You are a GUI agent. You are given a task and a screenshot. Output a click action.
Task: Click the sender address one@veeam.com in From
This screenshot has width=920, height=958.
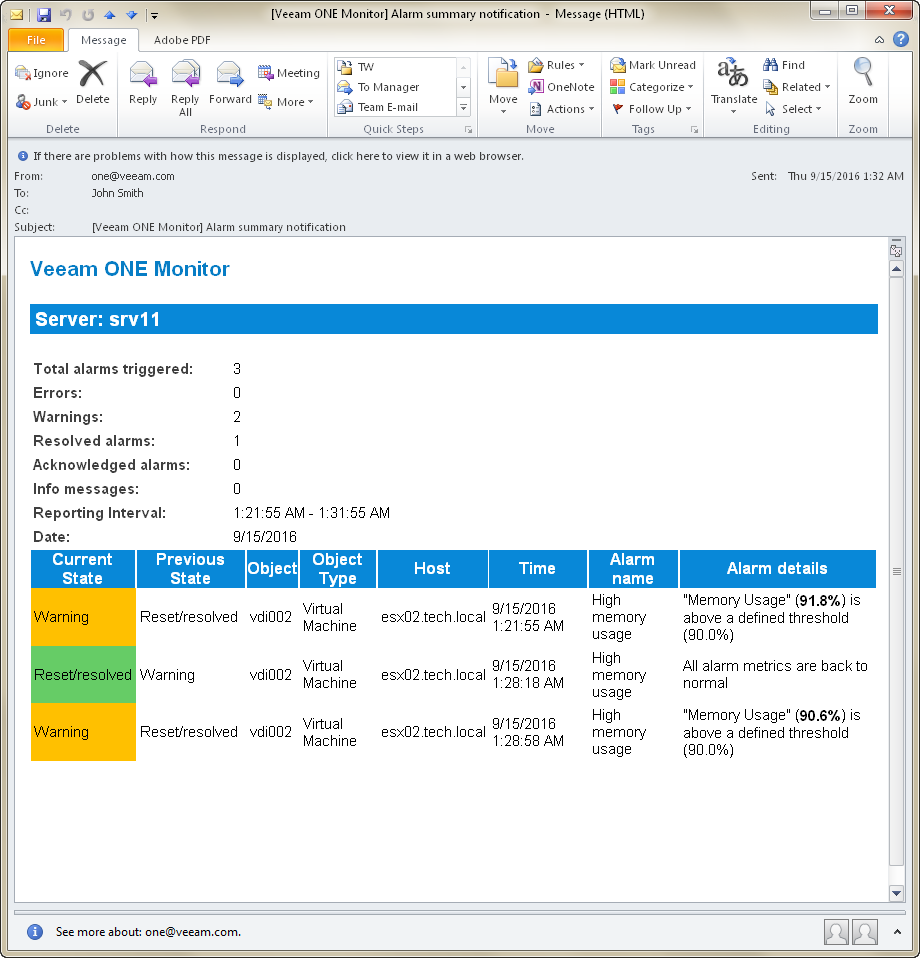(x=133, y=176)
